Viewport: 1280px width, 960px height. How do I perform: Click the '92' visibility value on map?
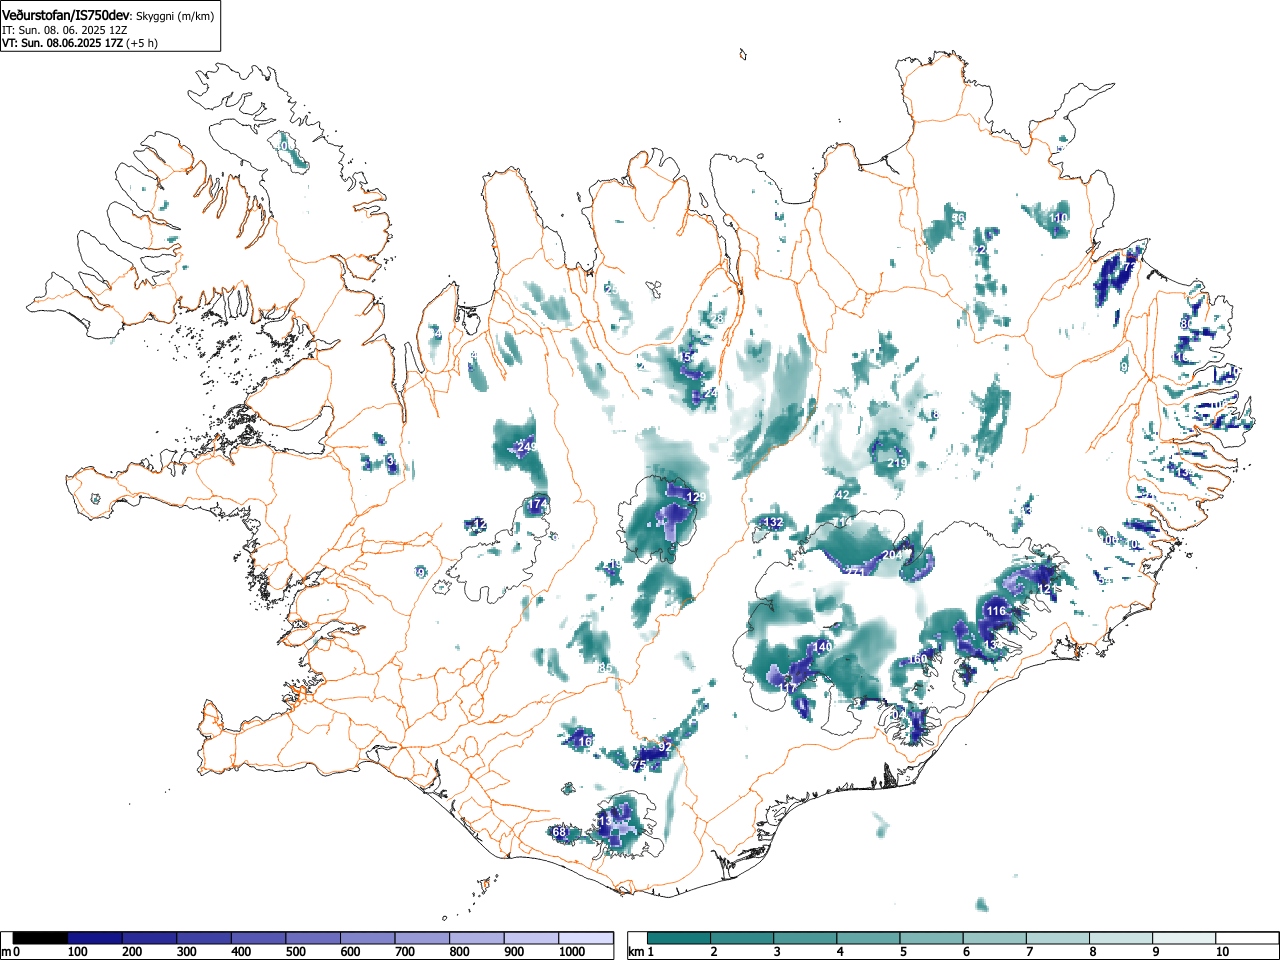pos(665,747)
